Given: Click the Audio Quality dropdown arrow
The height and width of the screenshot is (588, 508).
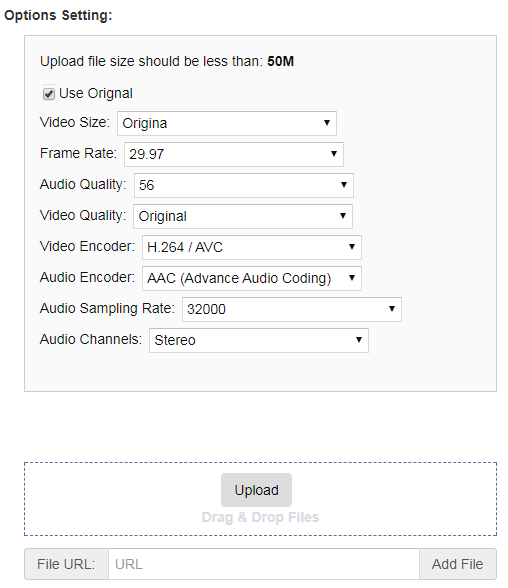Looking at the screenshot, I should point(344,184).
